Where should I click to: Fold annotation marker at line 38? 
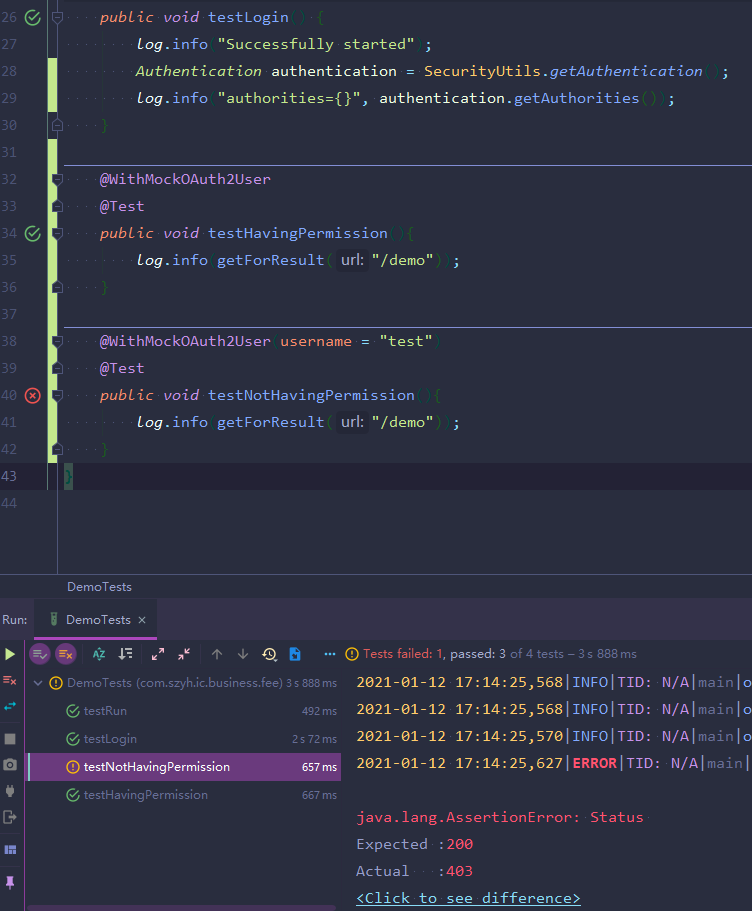57,341
